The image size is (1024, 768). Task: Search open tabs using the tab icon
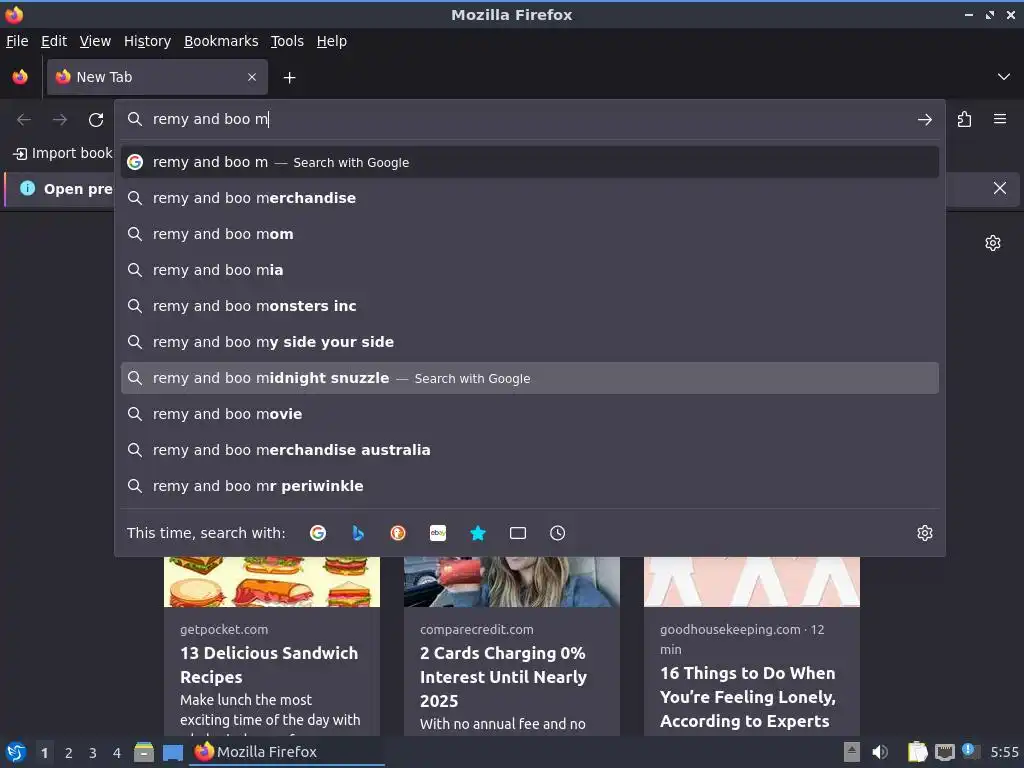[x=518, y=533]
